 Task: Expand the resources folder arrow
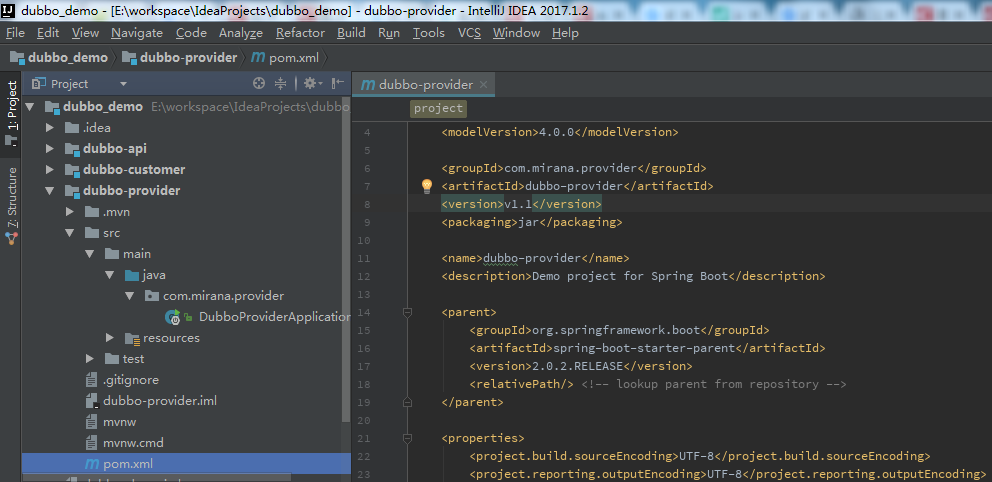tap(110, 338)
